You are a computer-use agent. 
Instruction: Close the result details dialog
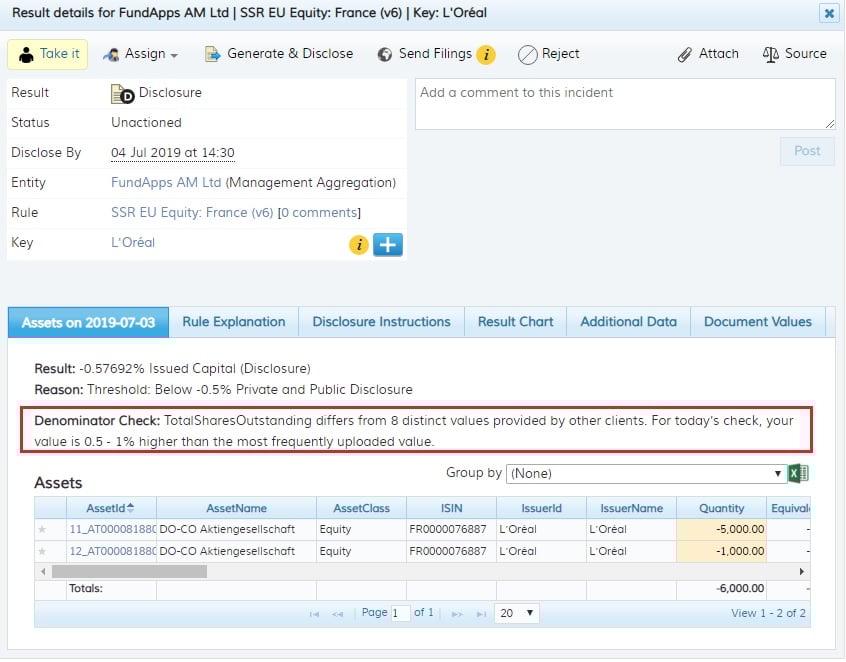click(x=828, y=13)
